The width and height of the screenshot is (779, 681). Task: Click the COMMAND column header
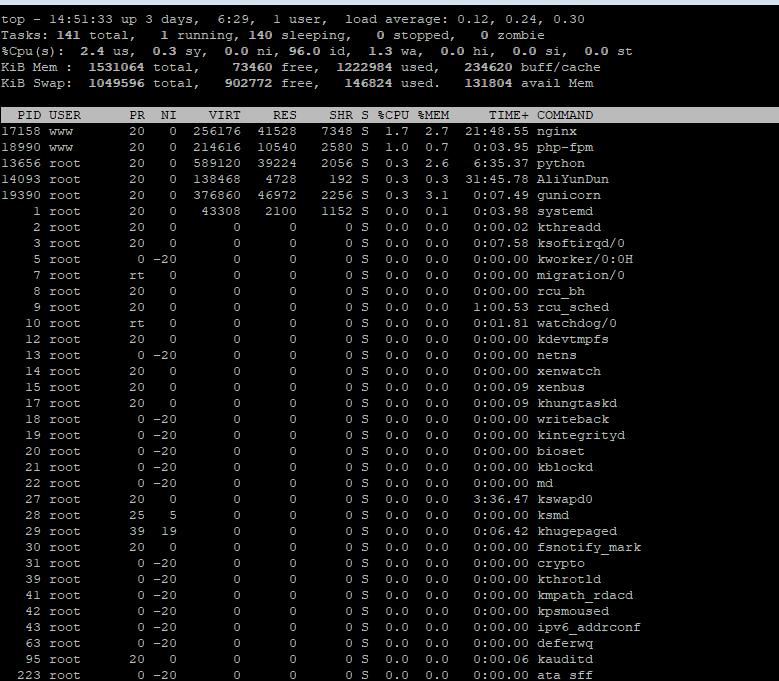[564, 115]
